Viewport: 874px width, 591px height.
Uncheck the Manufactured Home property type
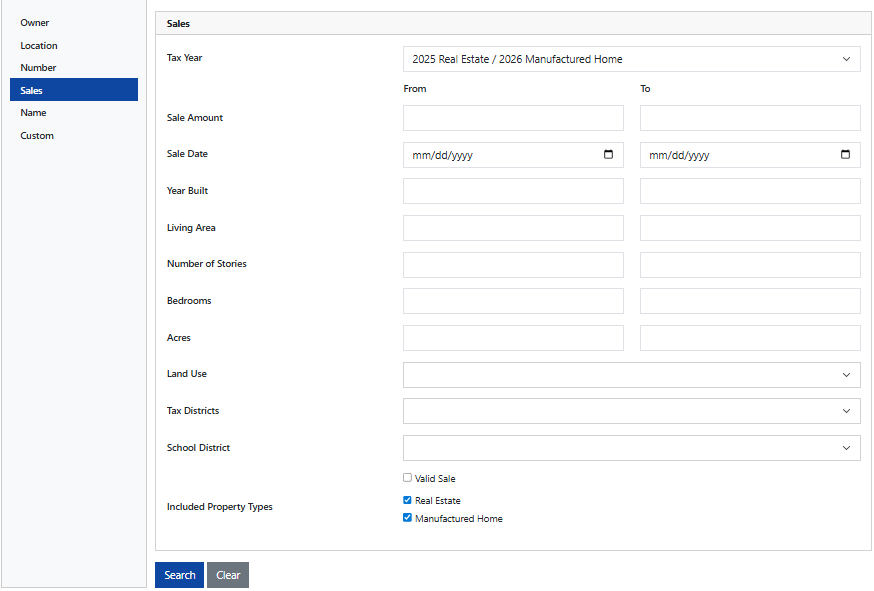click(407, 518)
